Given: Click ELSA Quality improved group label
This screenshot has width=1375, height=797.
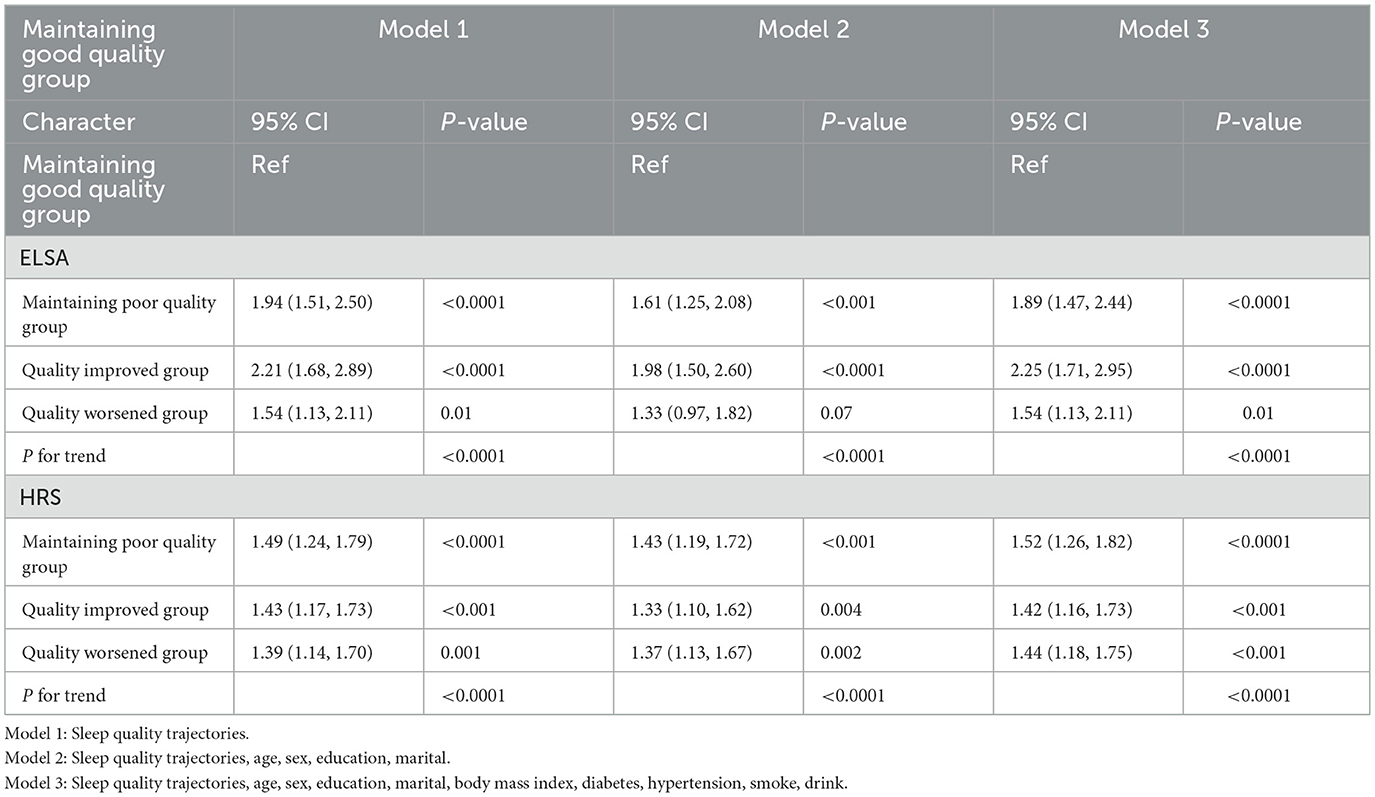Looking at the screenshot, I should coord(115,370).
